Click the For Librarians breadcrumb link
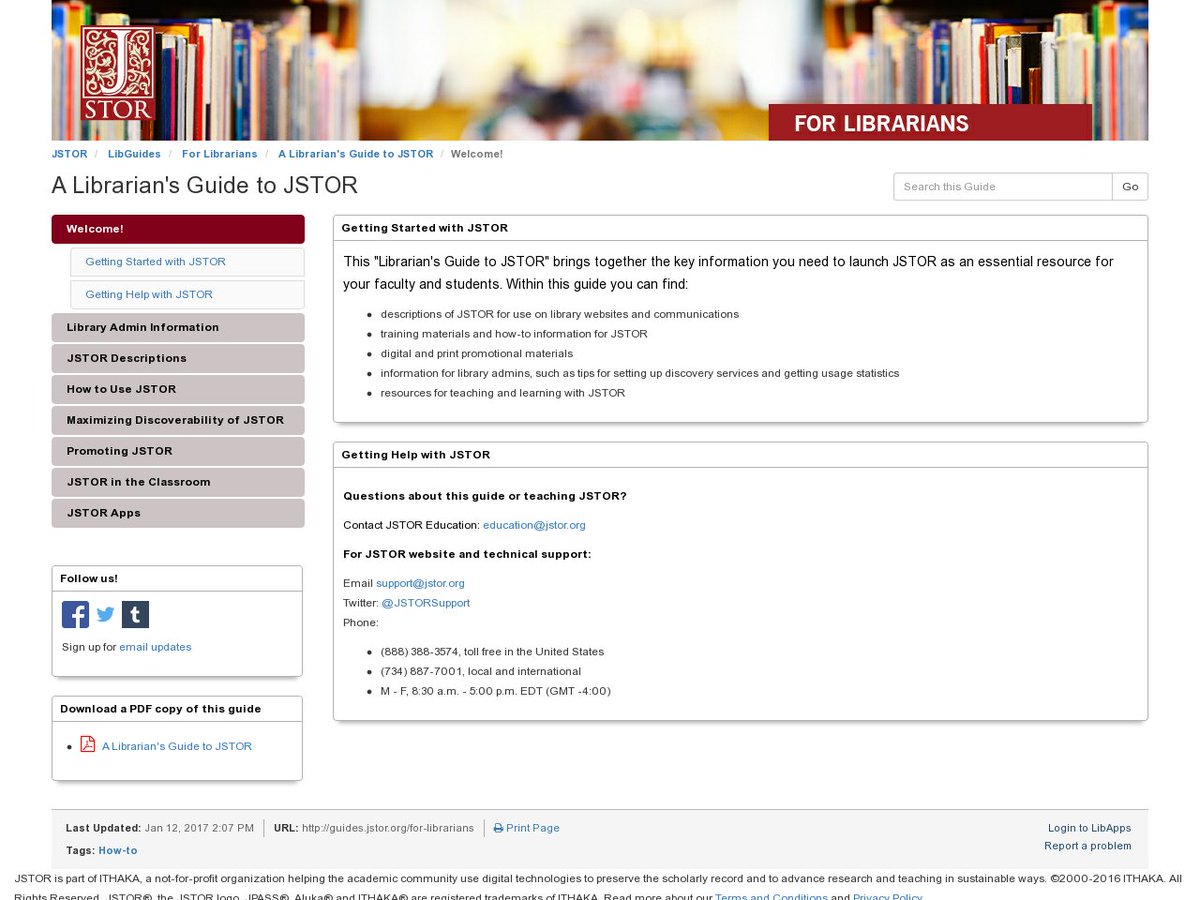The width and height of the screenshot is (1200, 900). (x=219, y=154)
